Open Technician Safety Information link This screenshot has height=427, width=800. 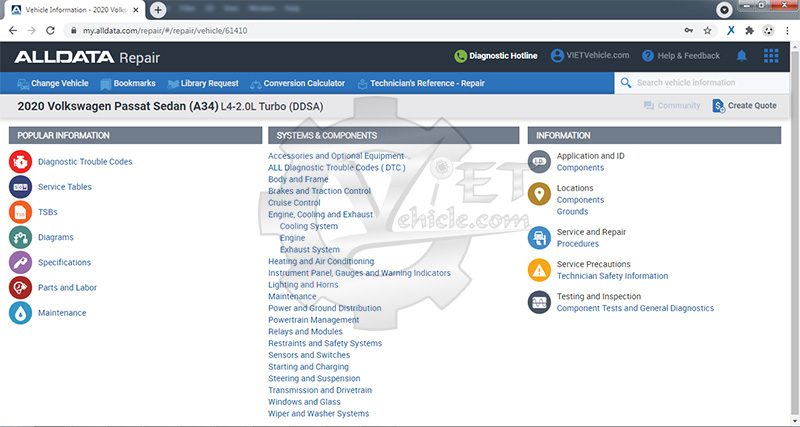[x=612, y=276]
